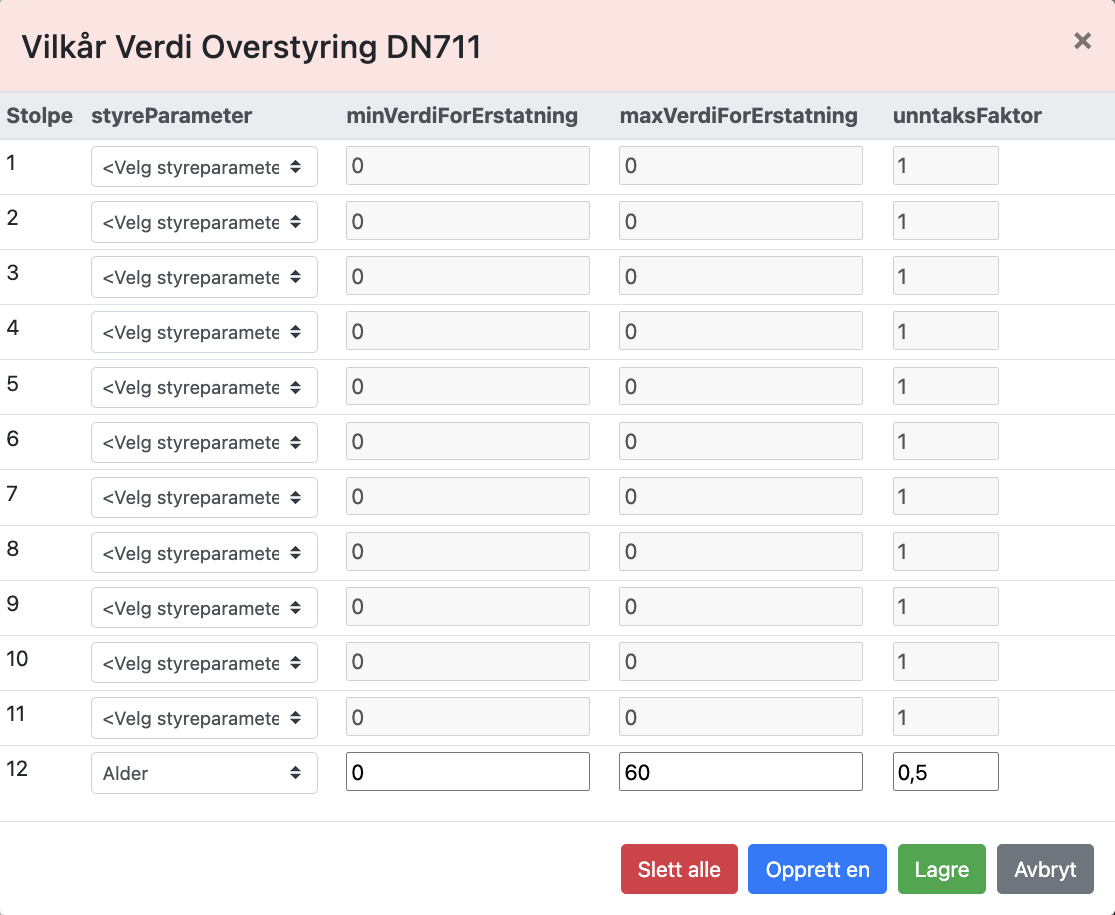1115x915 pixels.
Task: Open row 11 styreParameter selector
Action: tap(204, 718)
